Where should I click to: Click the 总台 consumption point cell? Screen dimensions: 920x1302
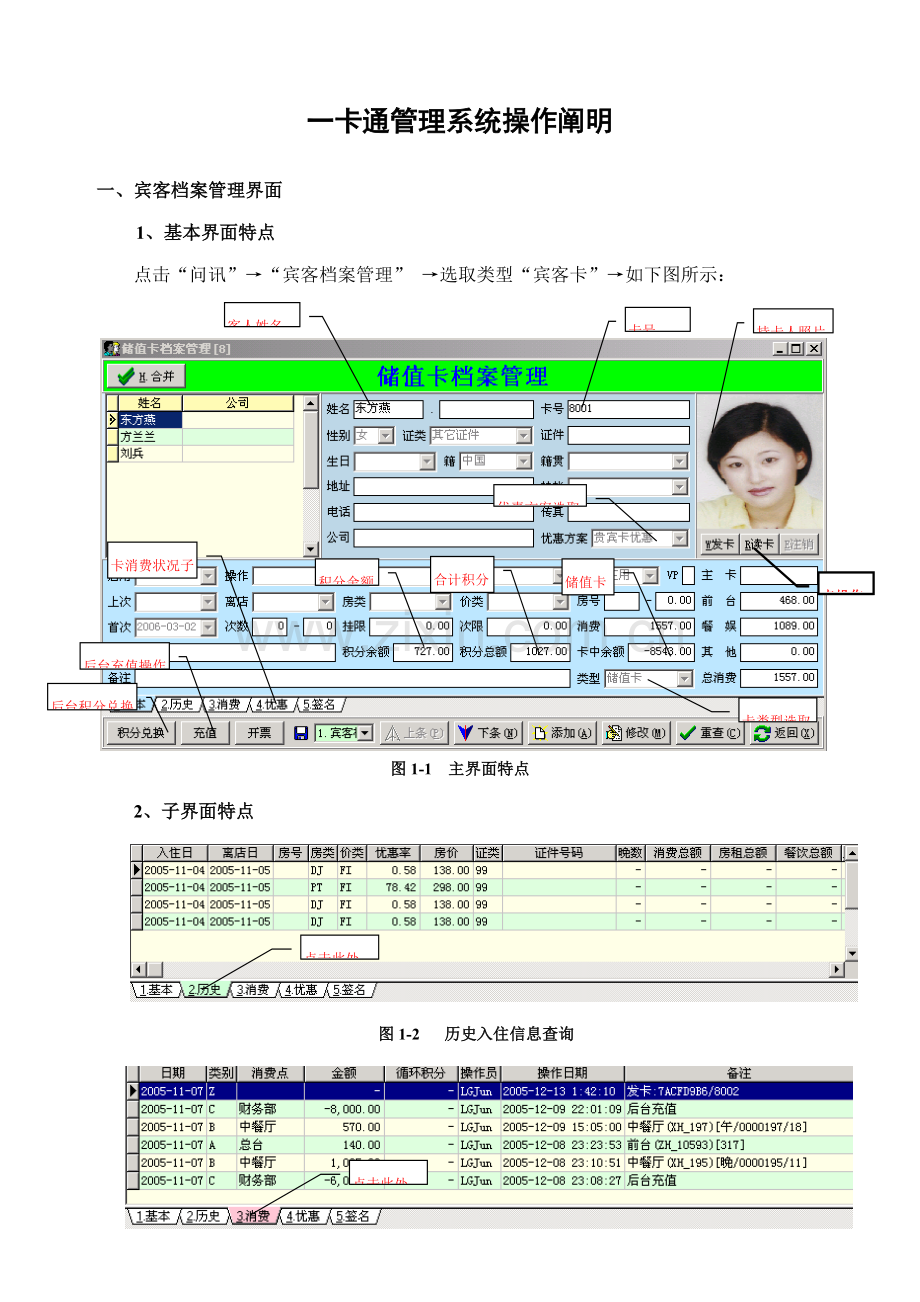click(270, 1145)
